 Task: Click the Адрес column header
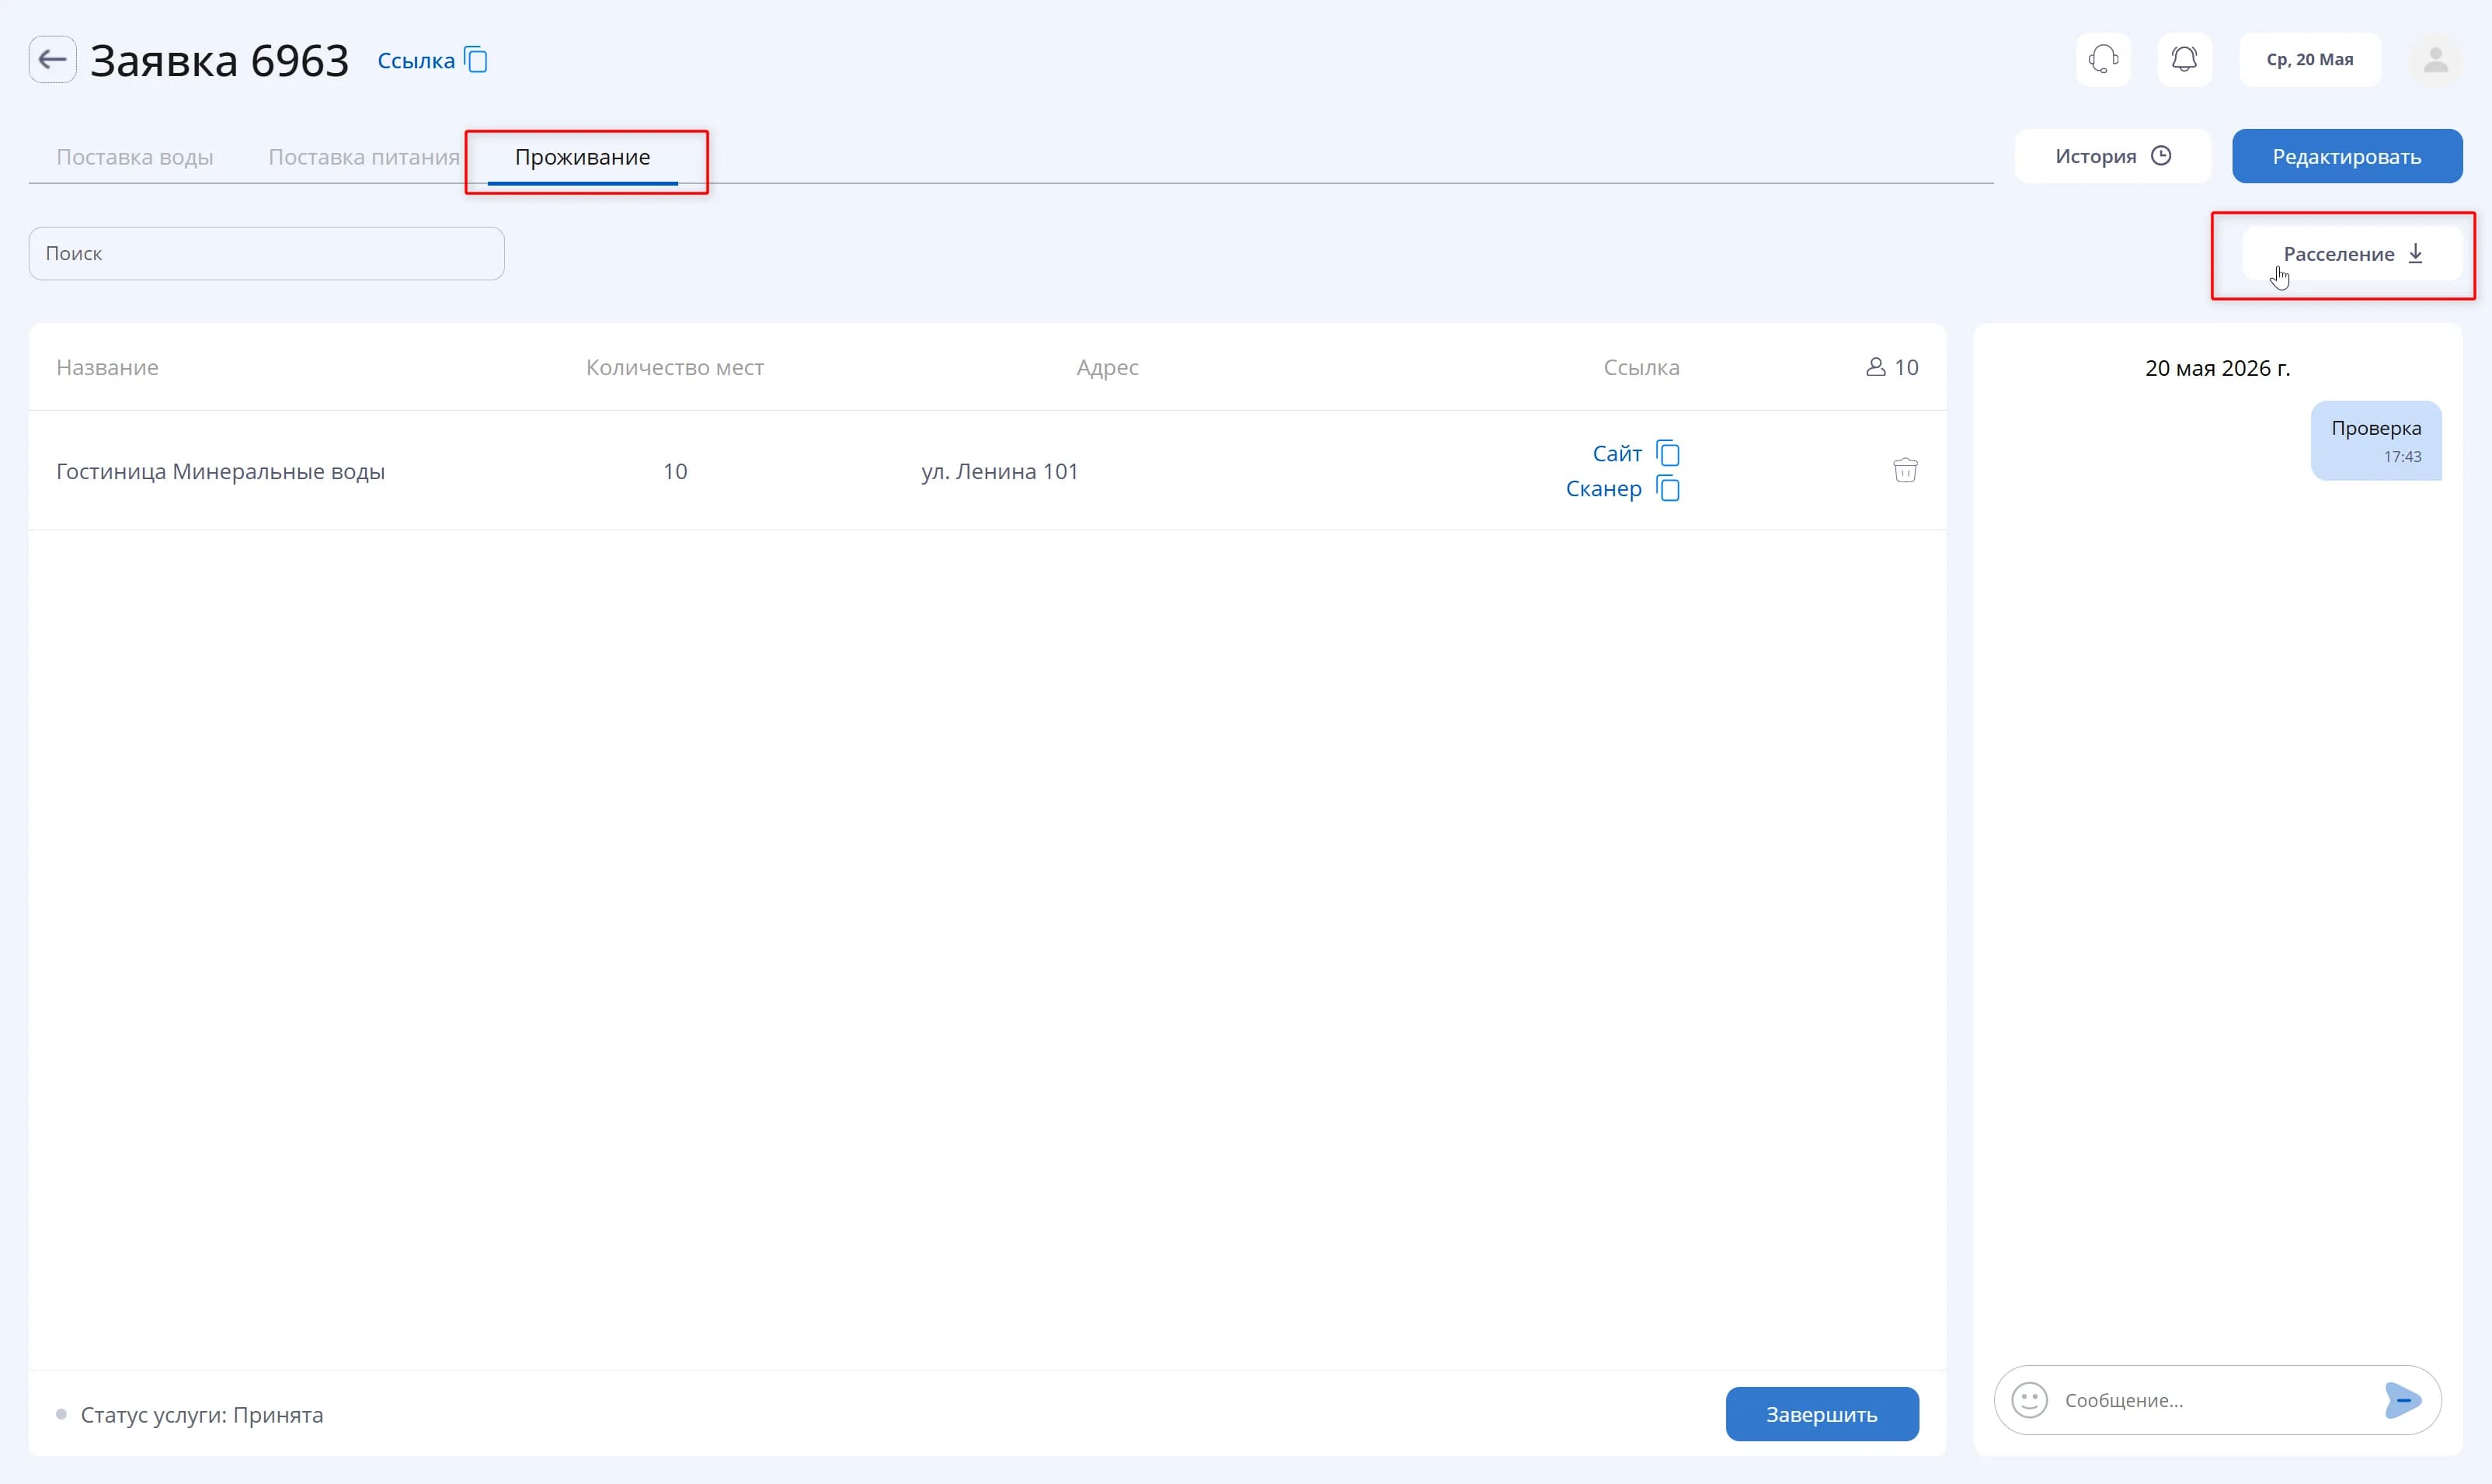[x=1107, y=367]
